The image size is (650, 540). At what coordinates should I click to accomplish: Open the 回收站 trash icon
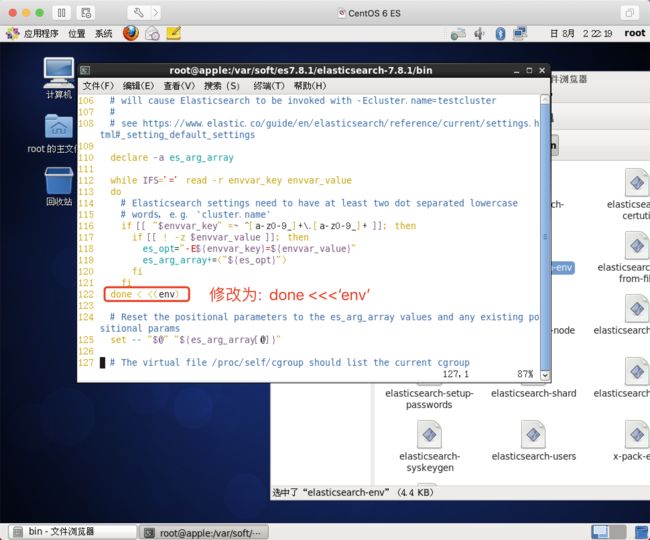click(x=59, y=186)
